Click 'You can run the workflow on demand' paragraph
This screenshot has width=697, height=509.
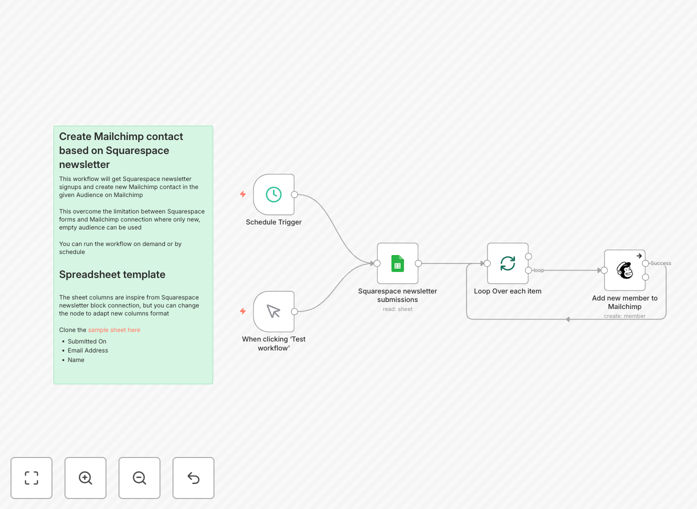click(x=120, y=248)
